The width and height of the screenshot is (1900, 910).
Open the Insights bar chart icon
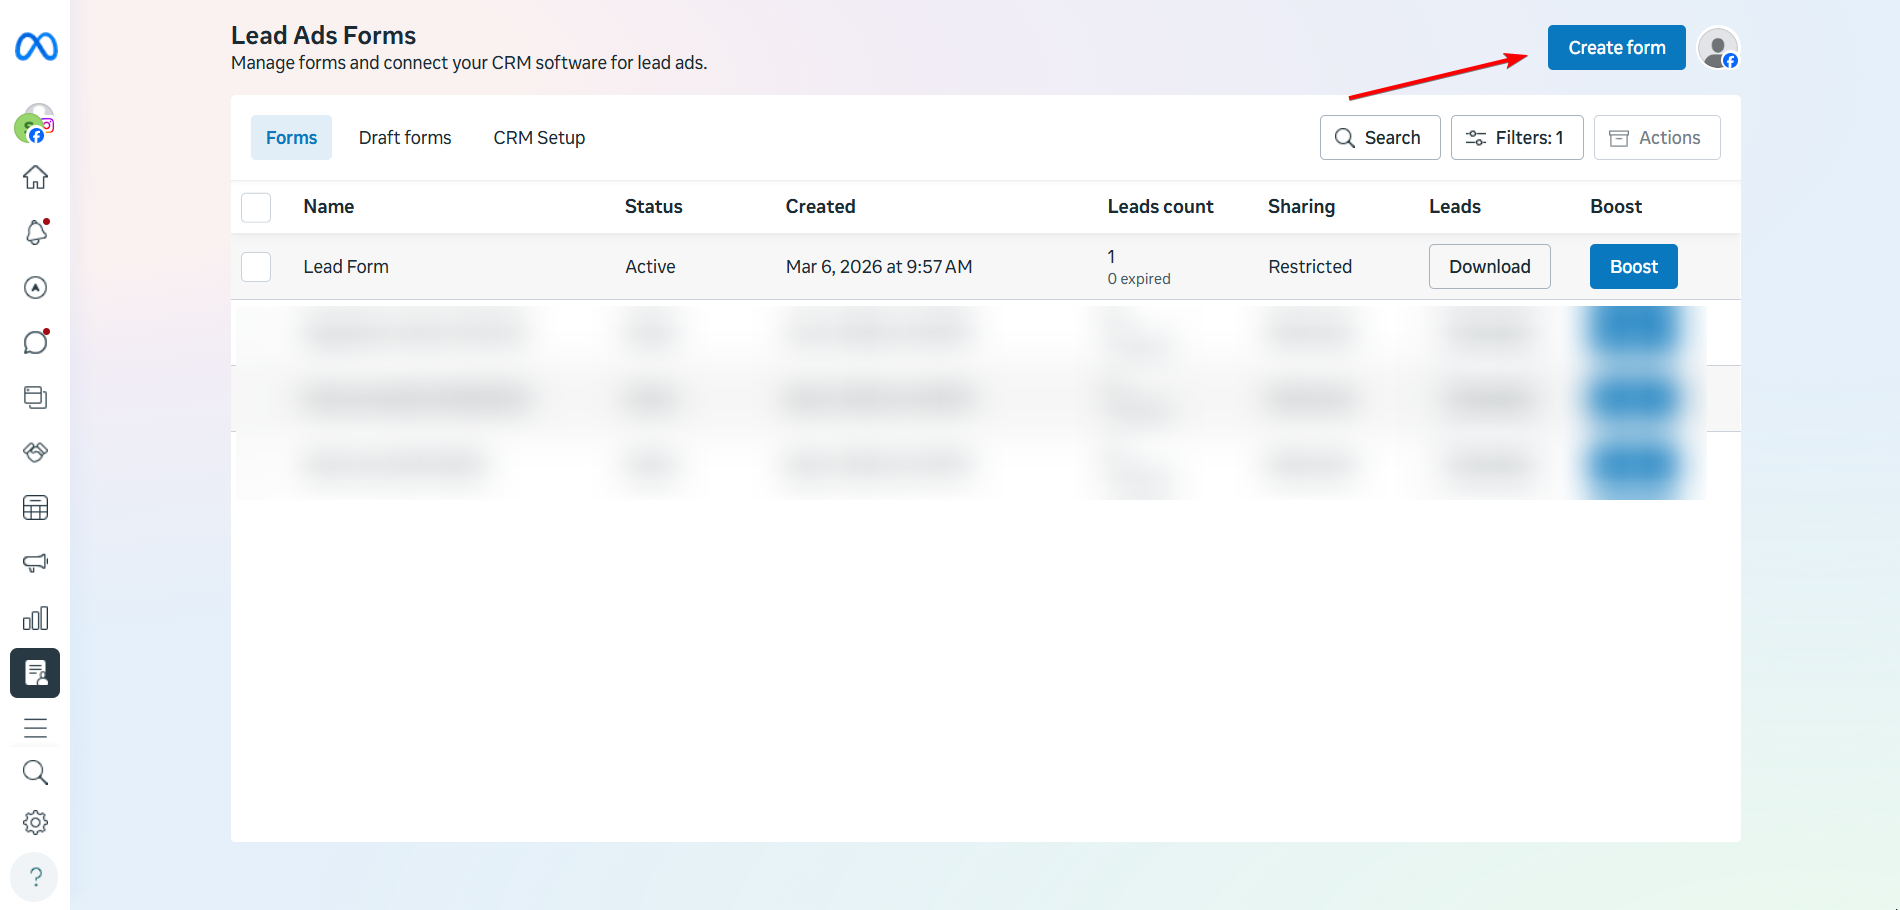click(x=35, y=618)
